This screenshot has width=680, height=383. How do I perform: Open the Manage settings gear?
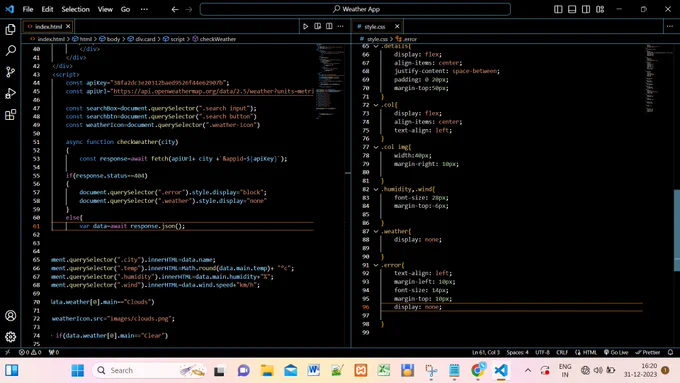coord(10,336)
